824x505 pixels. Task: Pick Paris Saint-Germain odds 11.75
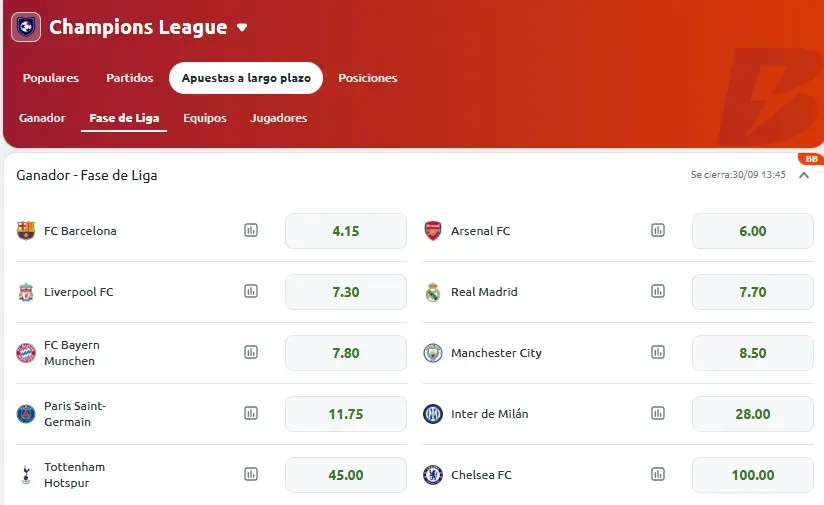[346, 414]
